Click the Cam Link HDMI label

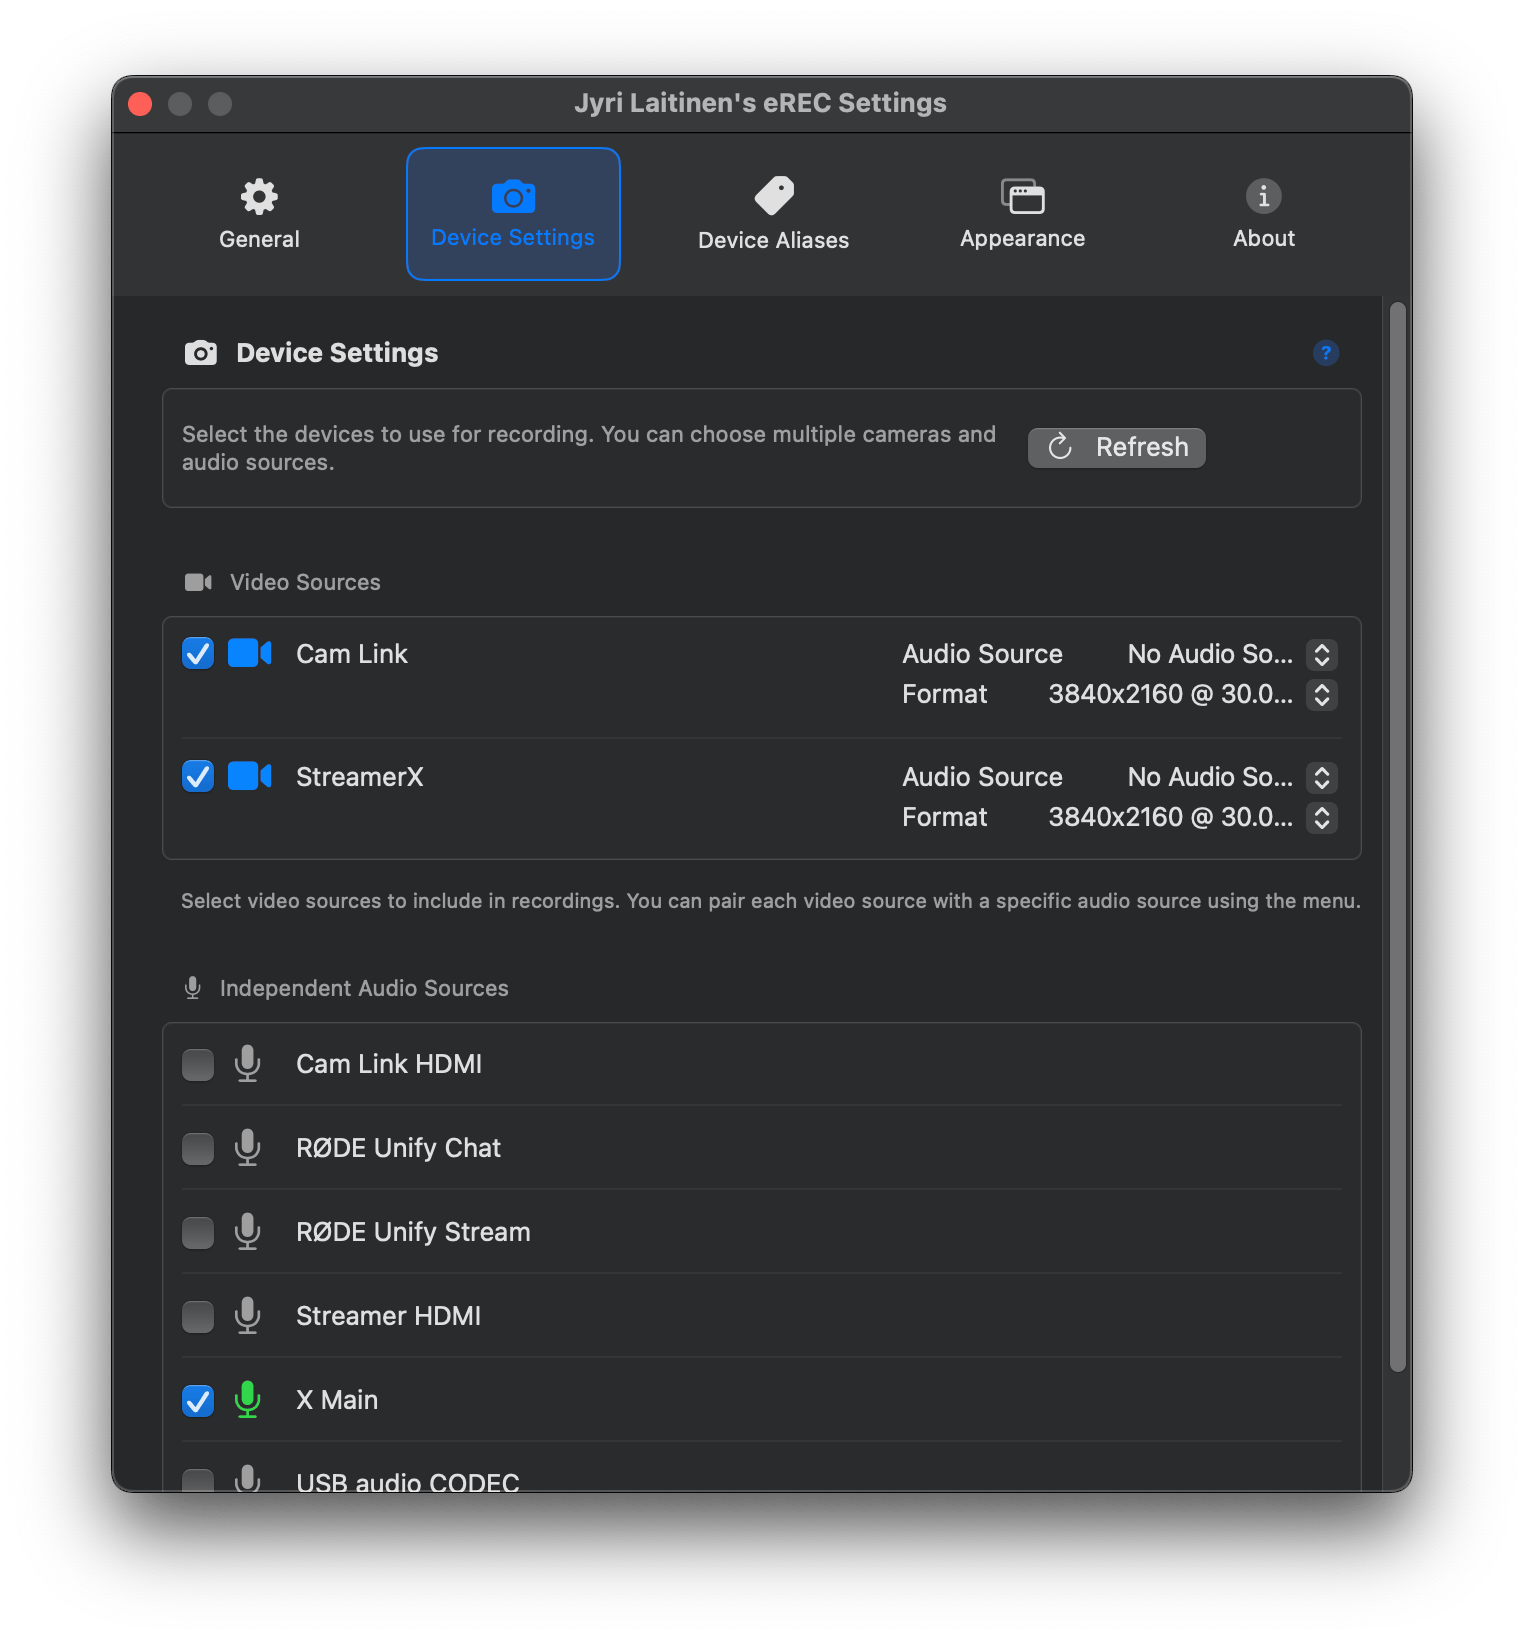pyautogui.click(x=389, y=1064)
